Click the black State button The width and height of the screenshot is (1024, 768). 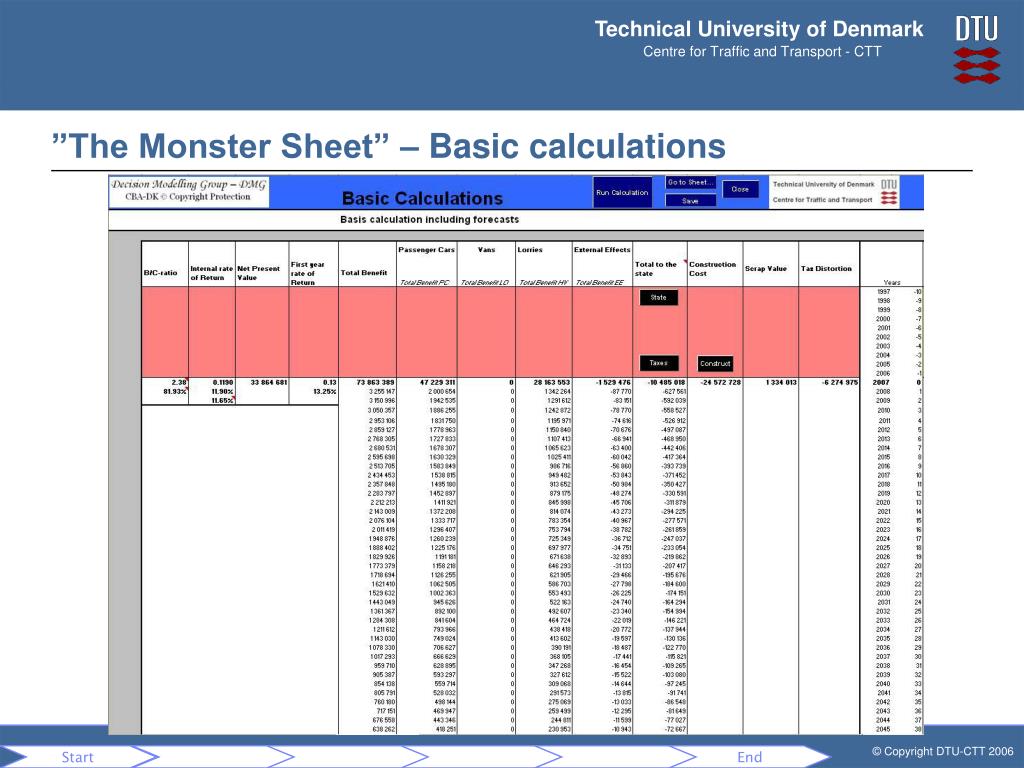point(658,298)
